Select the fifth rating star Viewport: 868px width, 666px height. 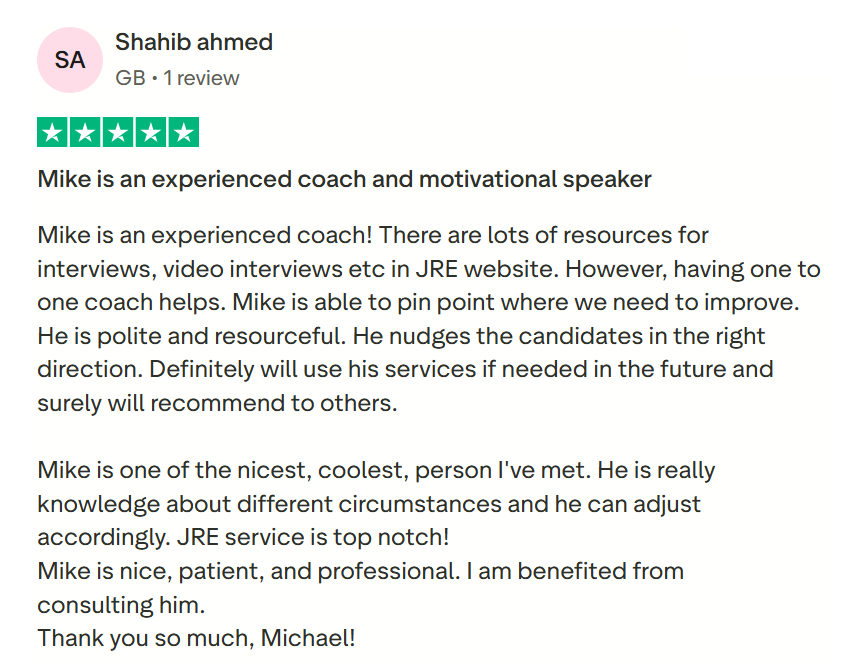point(183,132)
